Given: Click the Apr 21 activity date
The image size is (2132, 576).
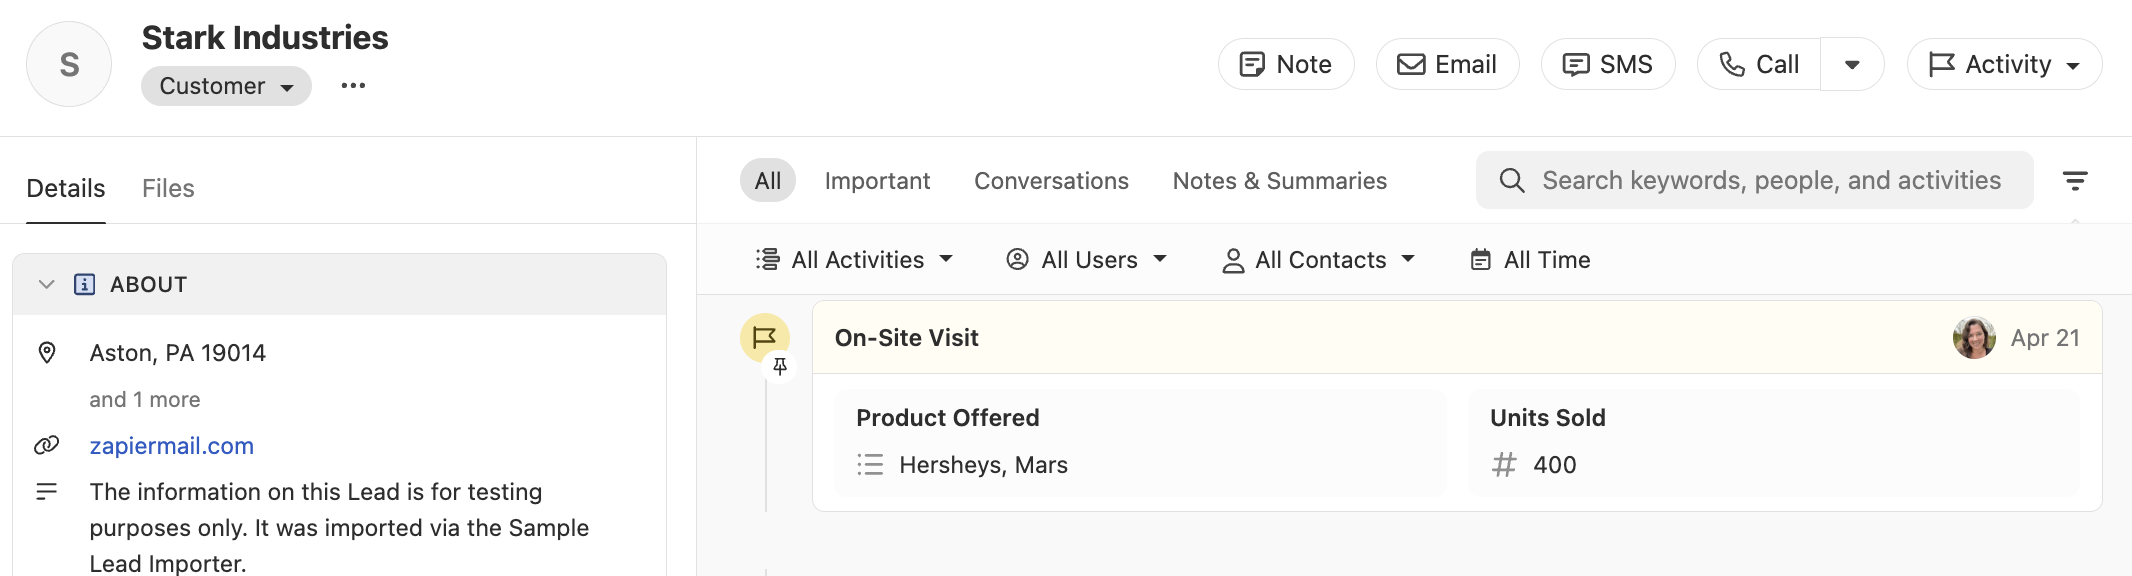Looking at the screenshot, I should tap(2045, 338).
